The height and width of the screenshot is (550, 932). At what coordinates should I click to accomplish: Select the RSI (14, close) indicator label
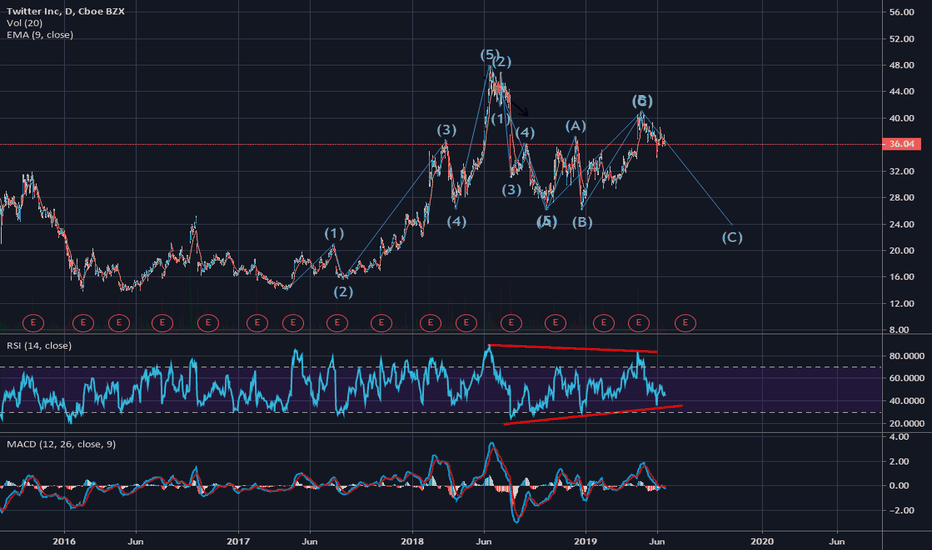coord(39,345)
